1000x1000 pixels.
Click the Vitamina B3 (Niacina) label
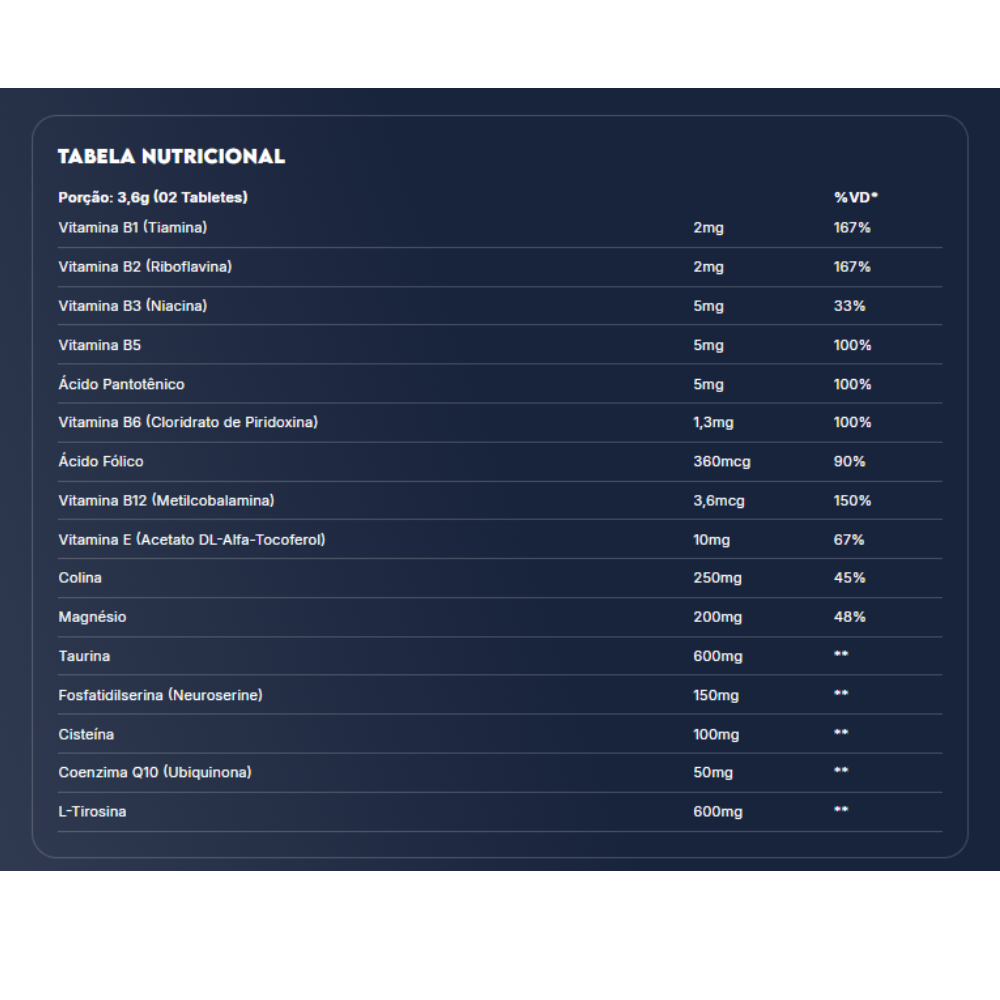pos(133,306)
